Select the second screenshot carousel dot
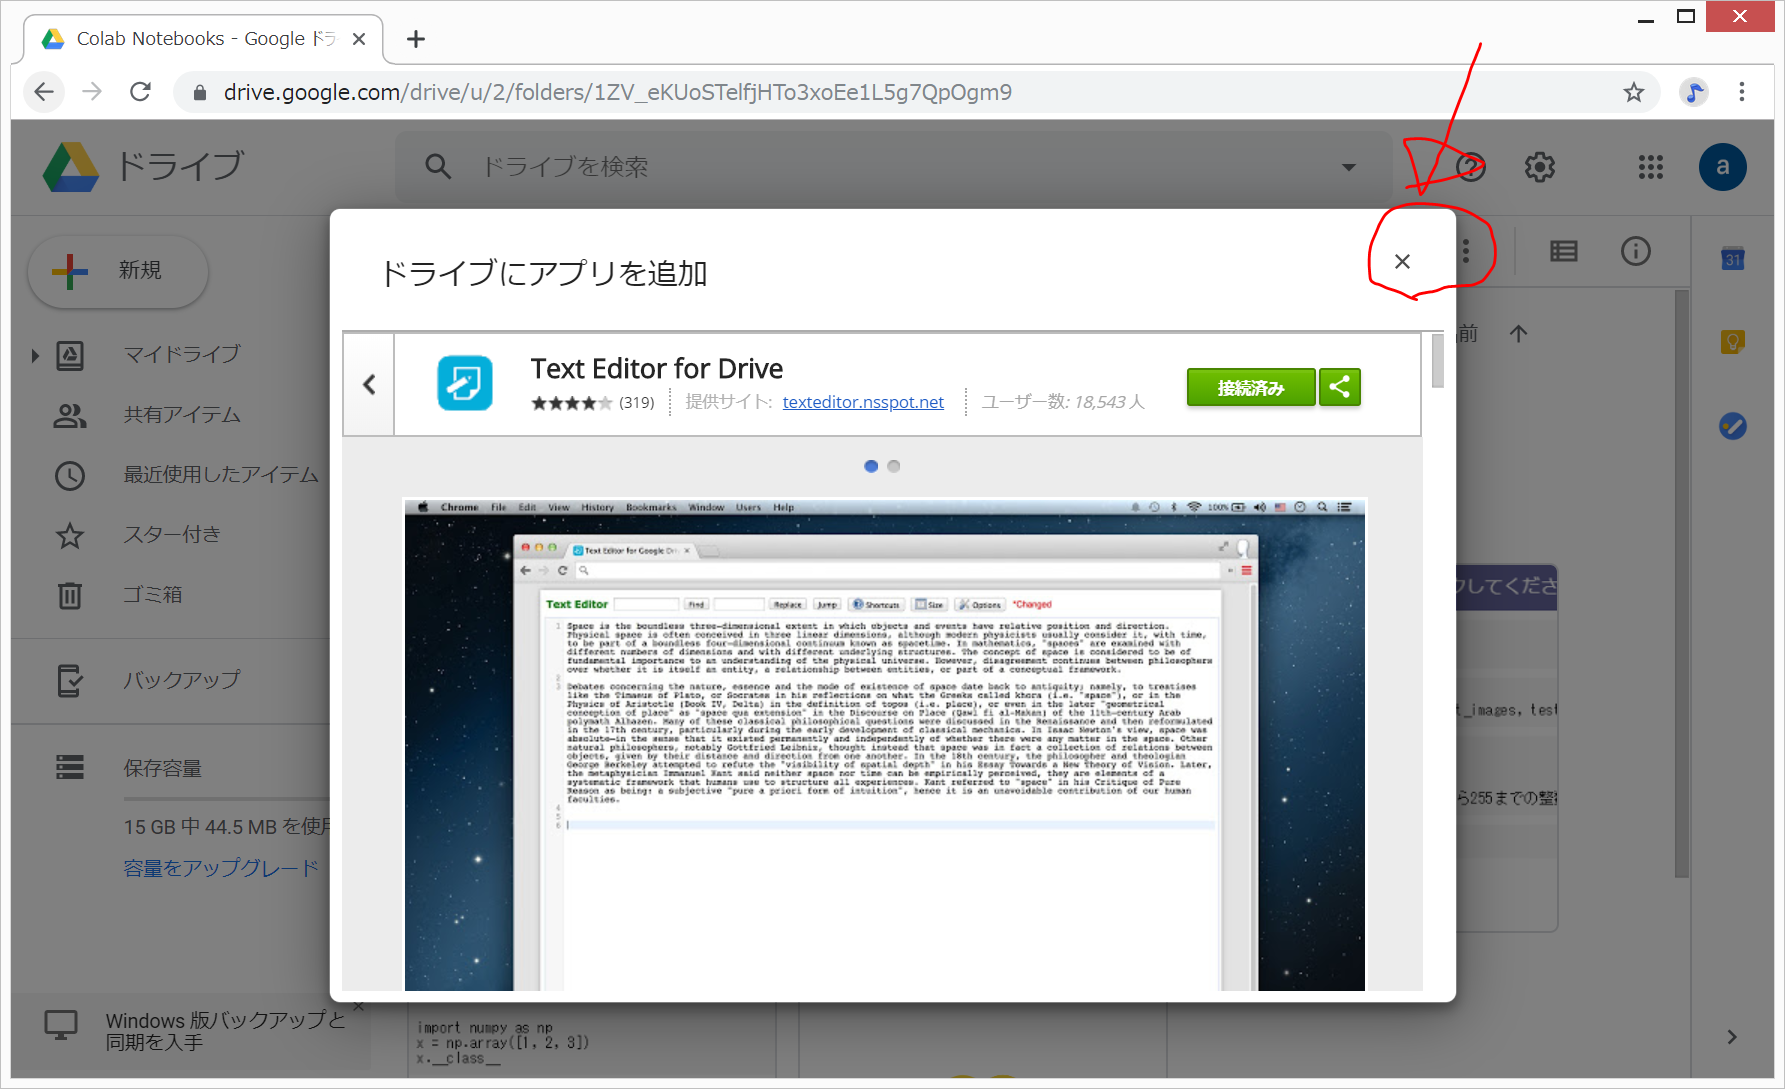The width and height of the screenshot is (1785, 1089). coord(894,466)
